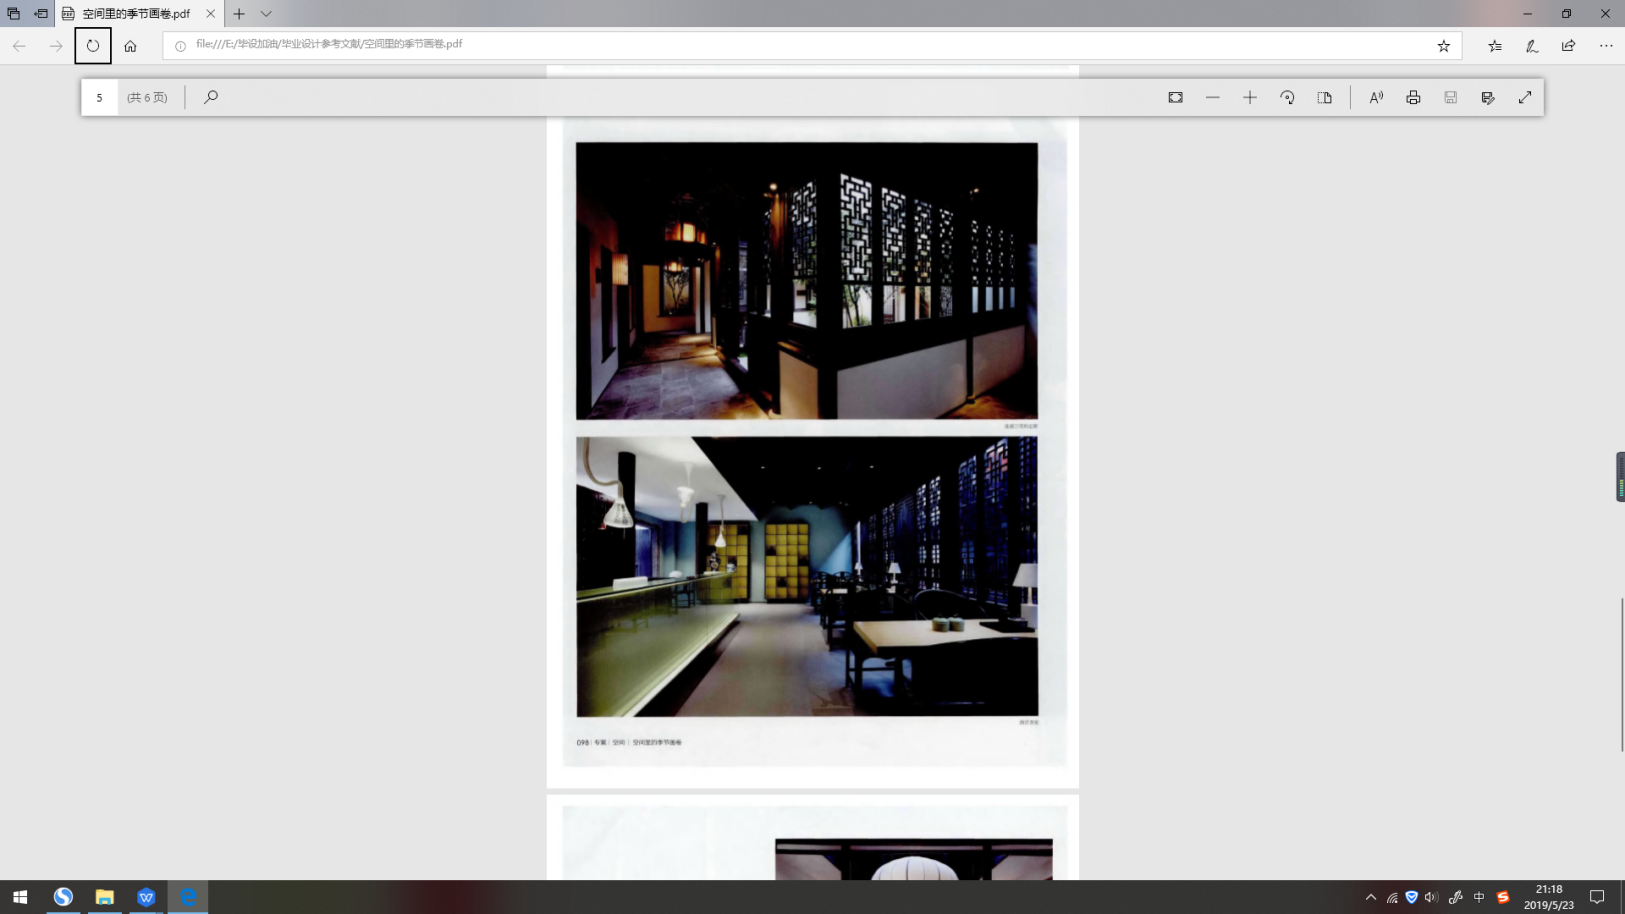
Task: Adjust volume from tray speaker icon
Action: coord(1431,897)
